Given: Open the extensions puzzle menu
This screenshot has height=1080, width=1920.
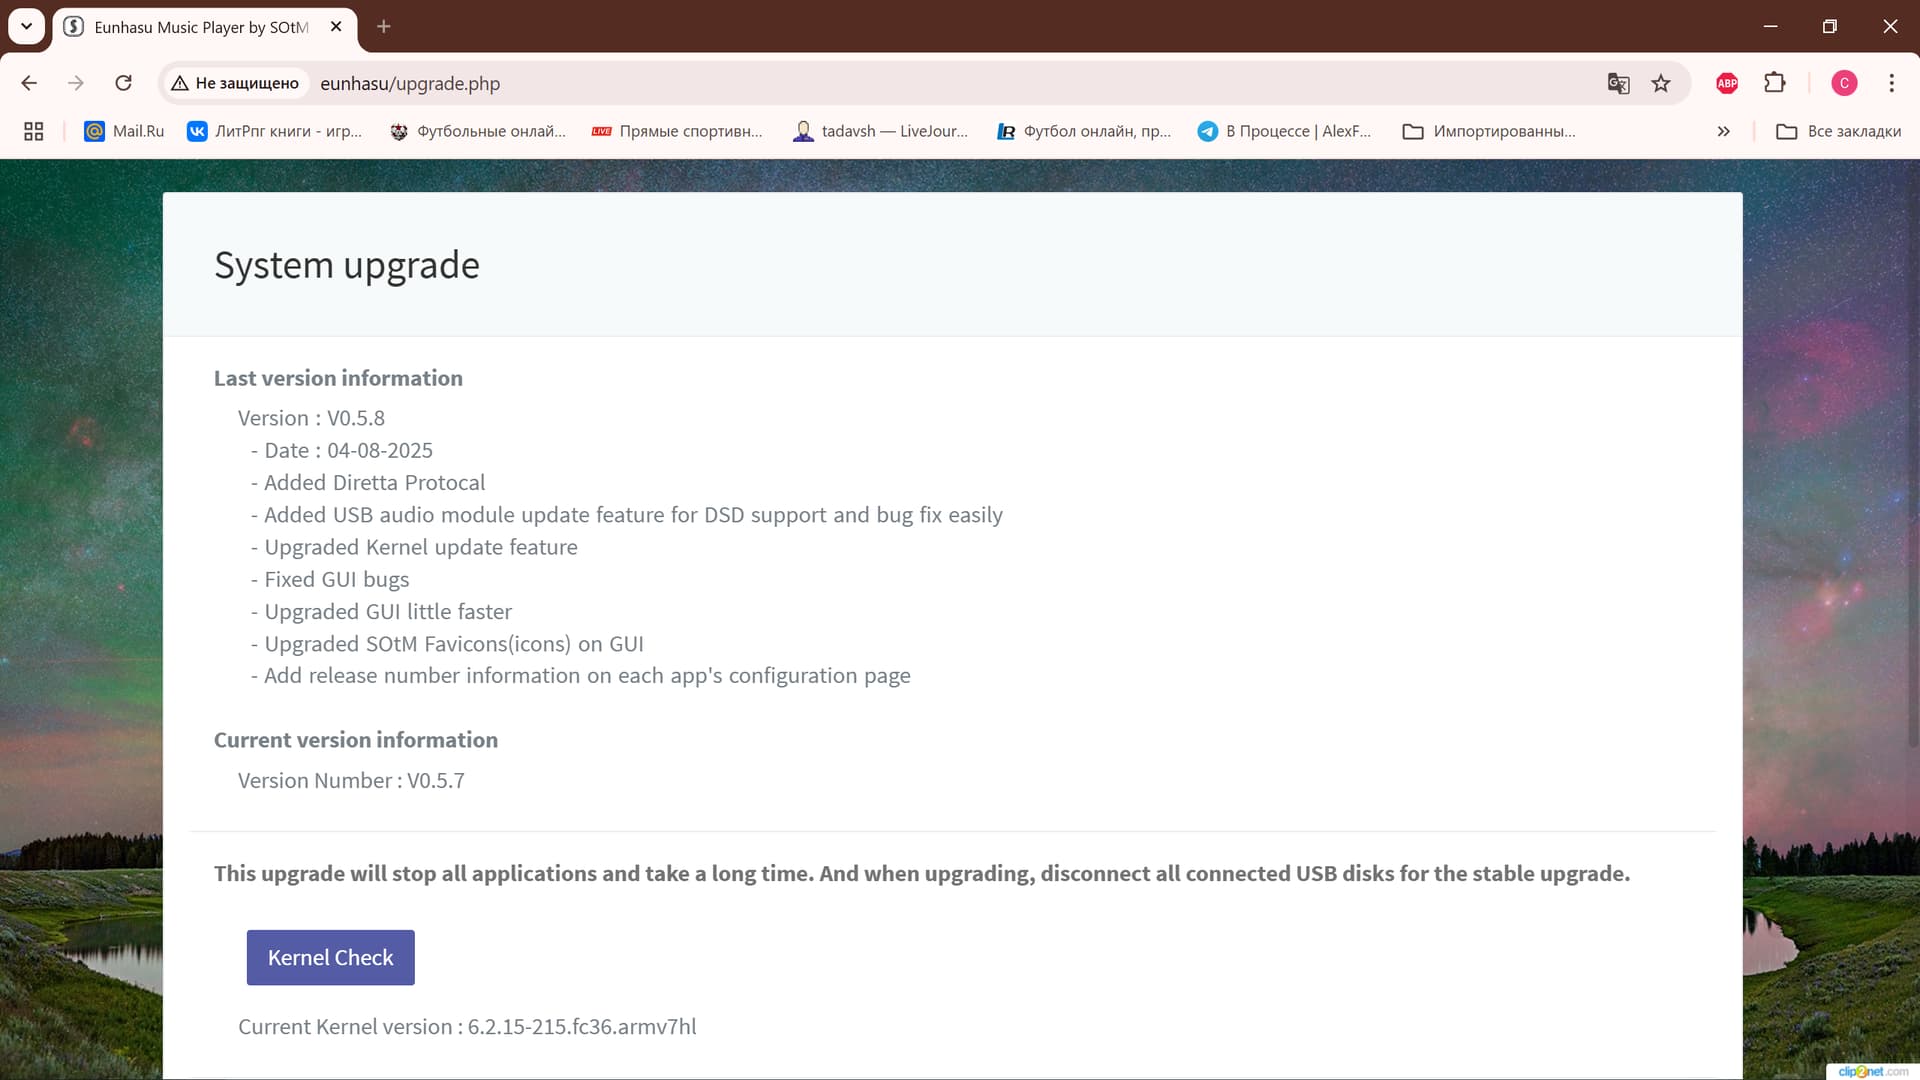Looking at the screenshot, I should (1775, 83).
